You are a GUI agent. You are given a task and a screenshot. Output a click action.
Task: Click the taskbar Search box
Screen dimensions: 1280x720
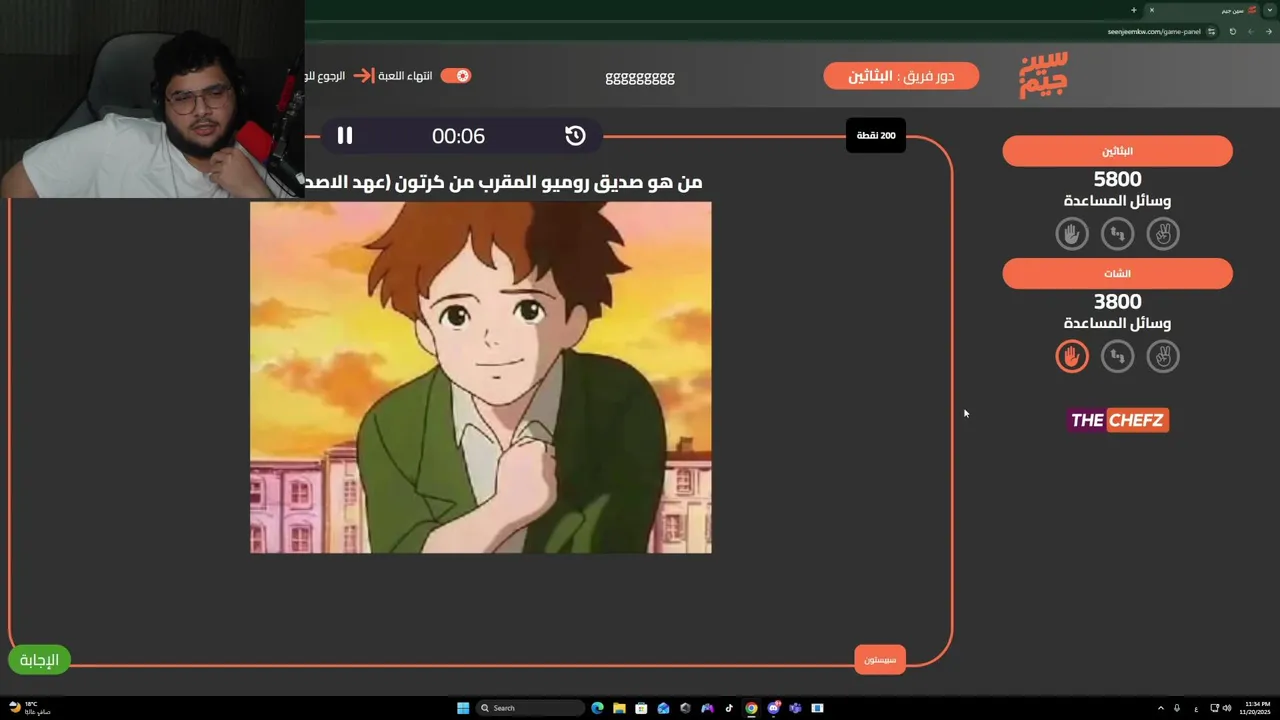click(530, 708)
